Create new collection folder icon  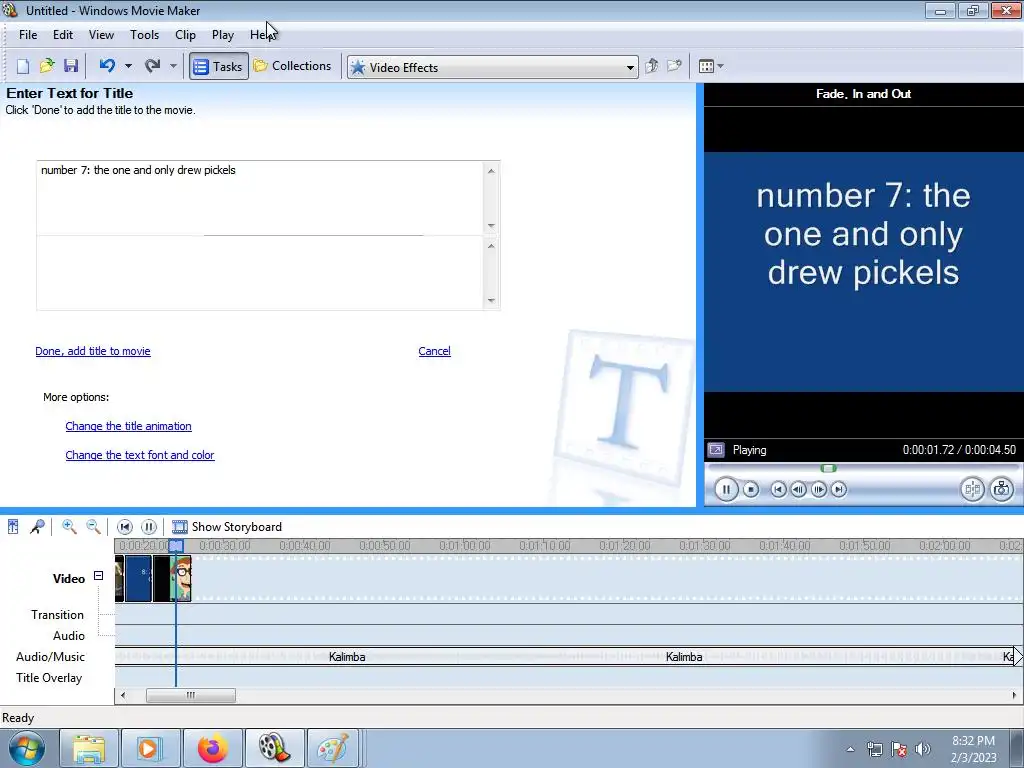tap(674, 66)
